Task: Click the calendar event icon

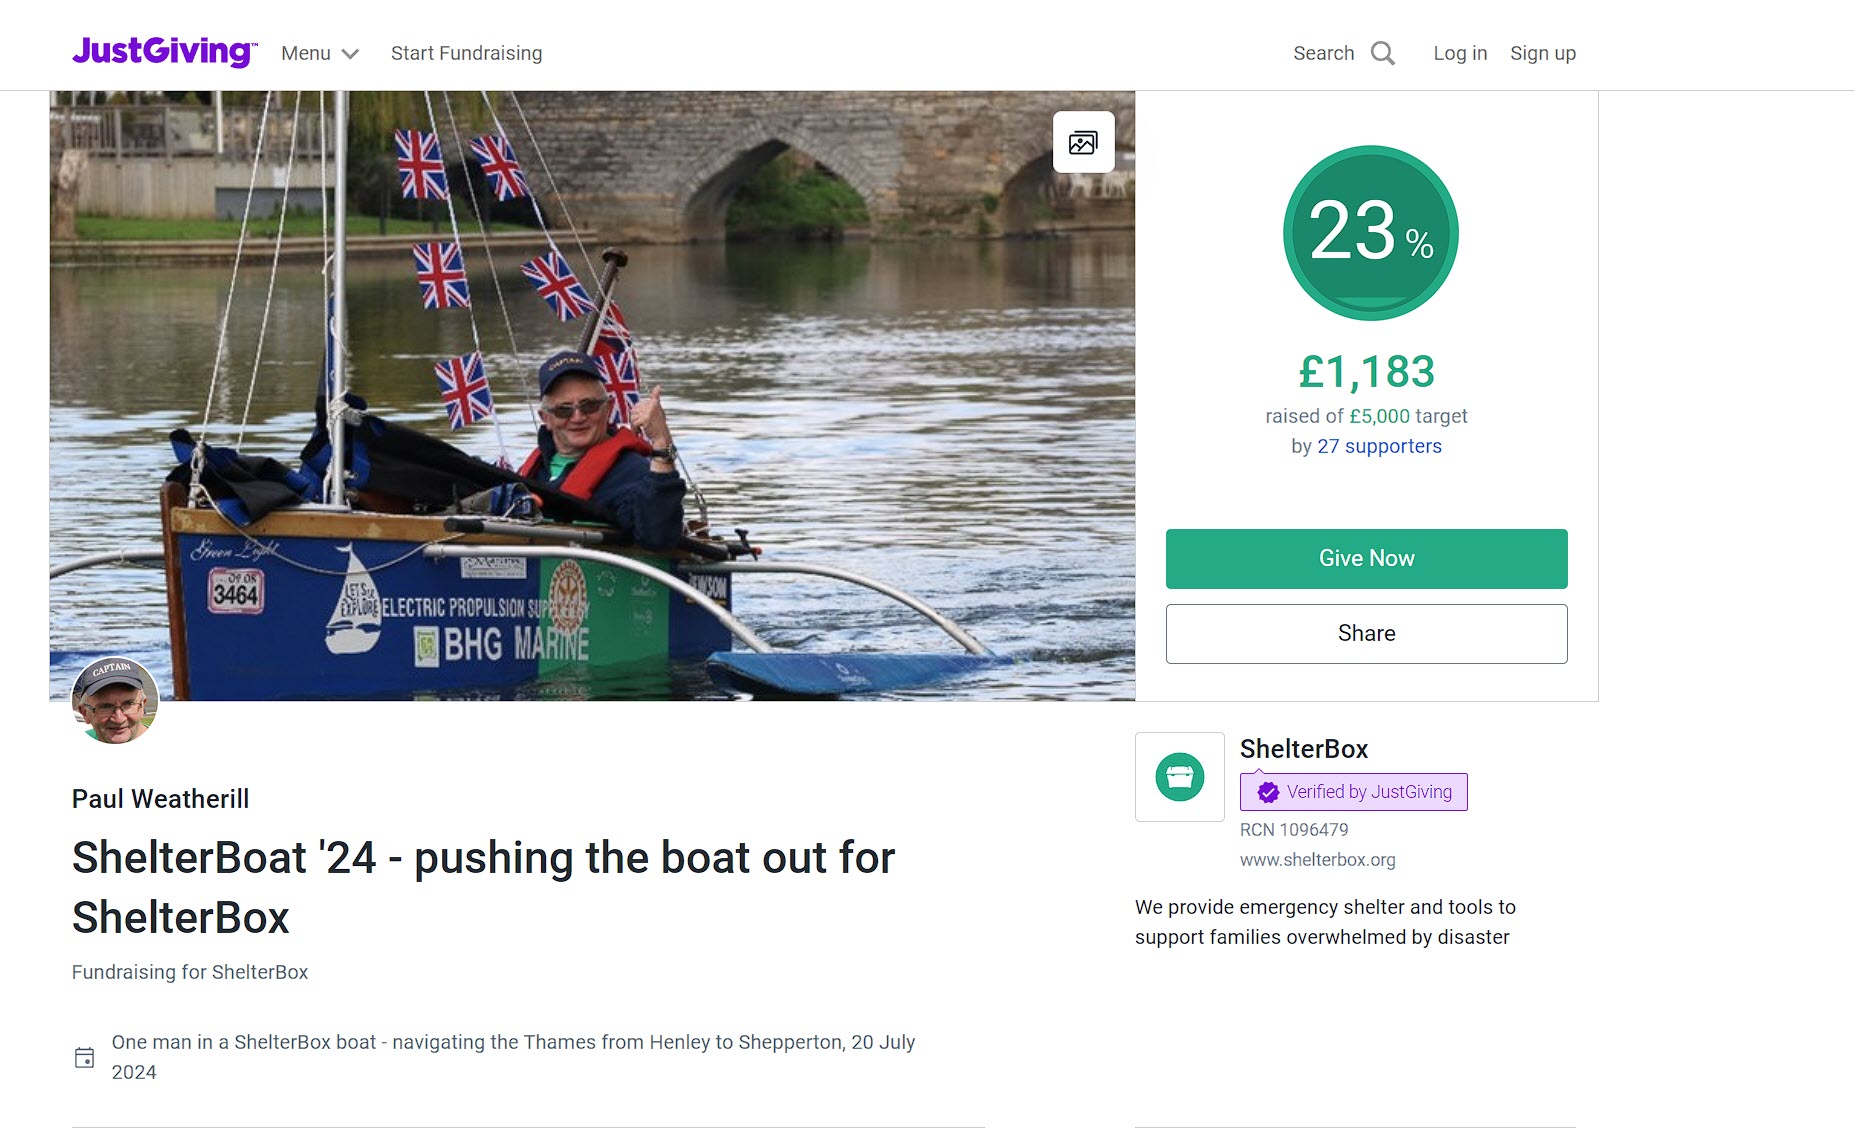Action: pyautogui.click(x=85, y=1057)
